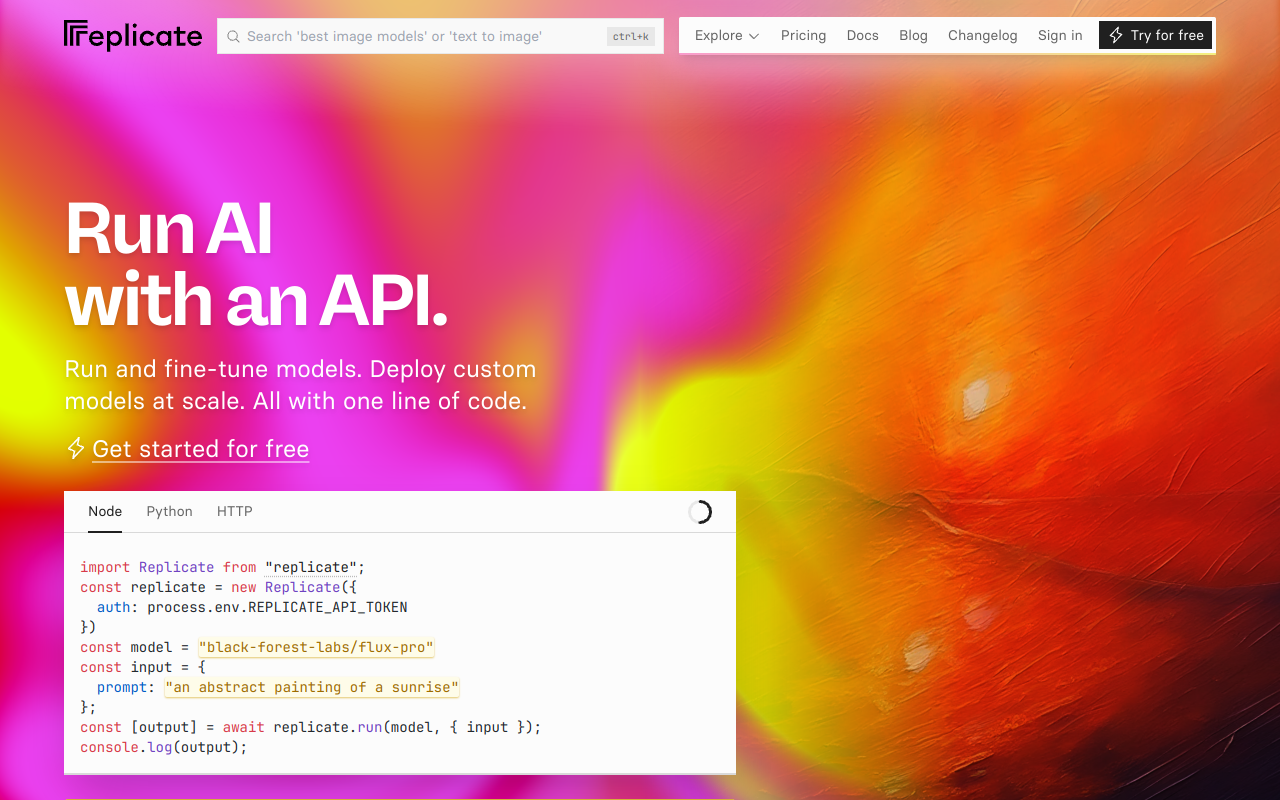Click the ctrl+k shortcut badge
Viewport: 1280px width, 800px height.
(630, 36)
